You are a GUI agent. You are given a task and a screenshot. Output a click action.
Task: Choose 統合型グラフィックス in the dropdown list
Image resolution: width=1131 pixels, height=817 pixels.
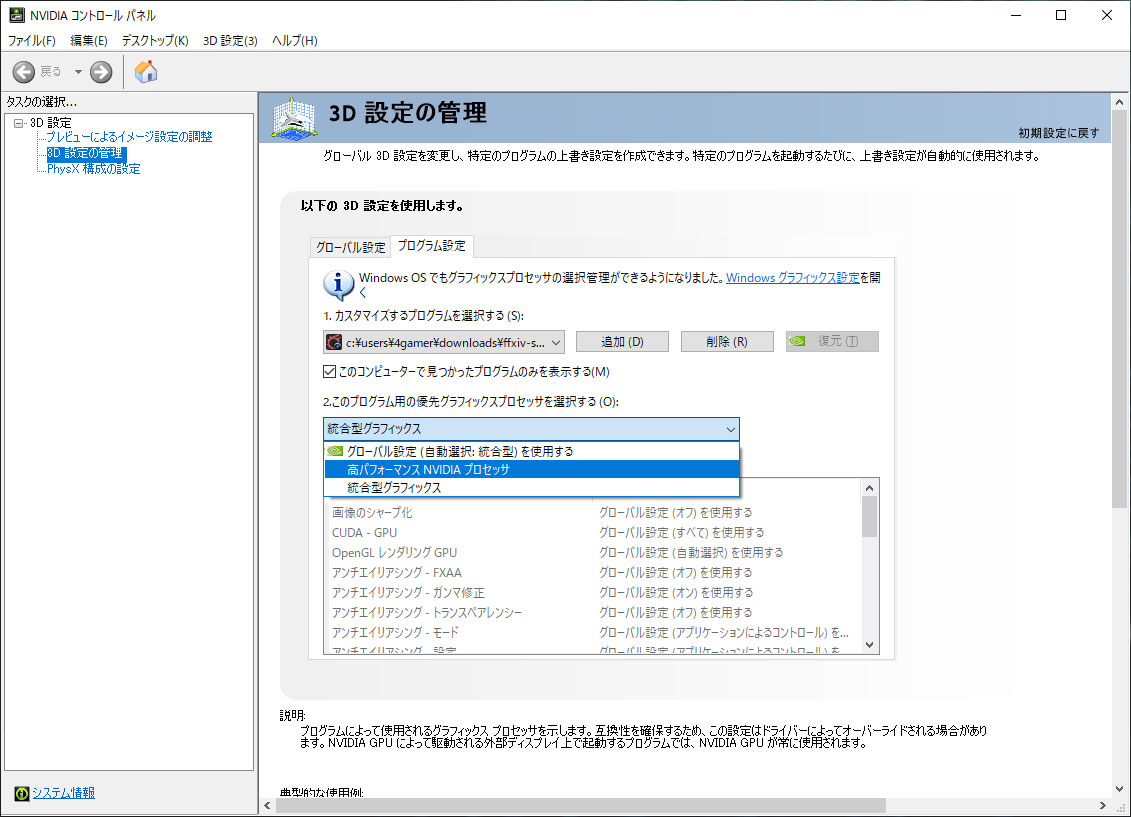click(x=532, y=487)
